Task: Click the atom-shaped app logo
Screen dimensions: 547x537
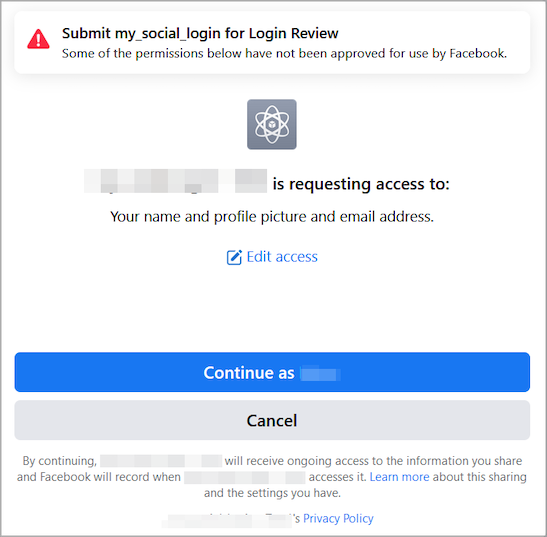Action: tap(272, 125)
